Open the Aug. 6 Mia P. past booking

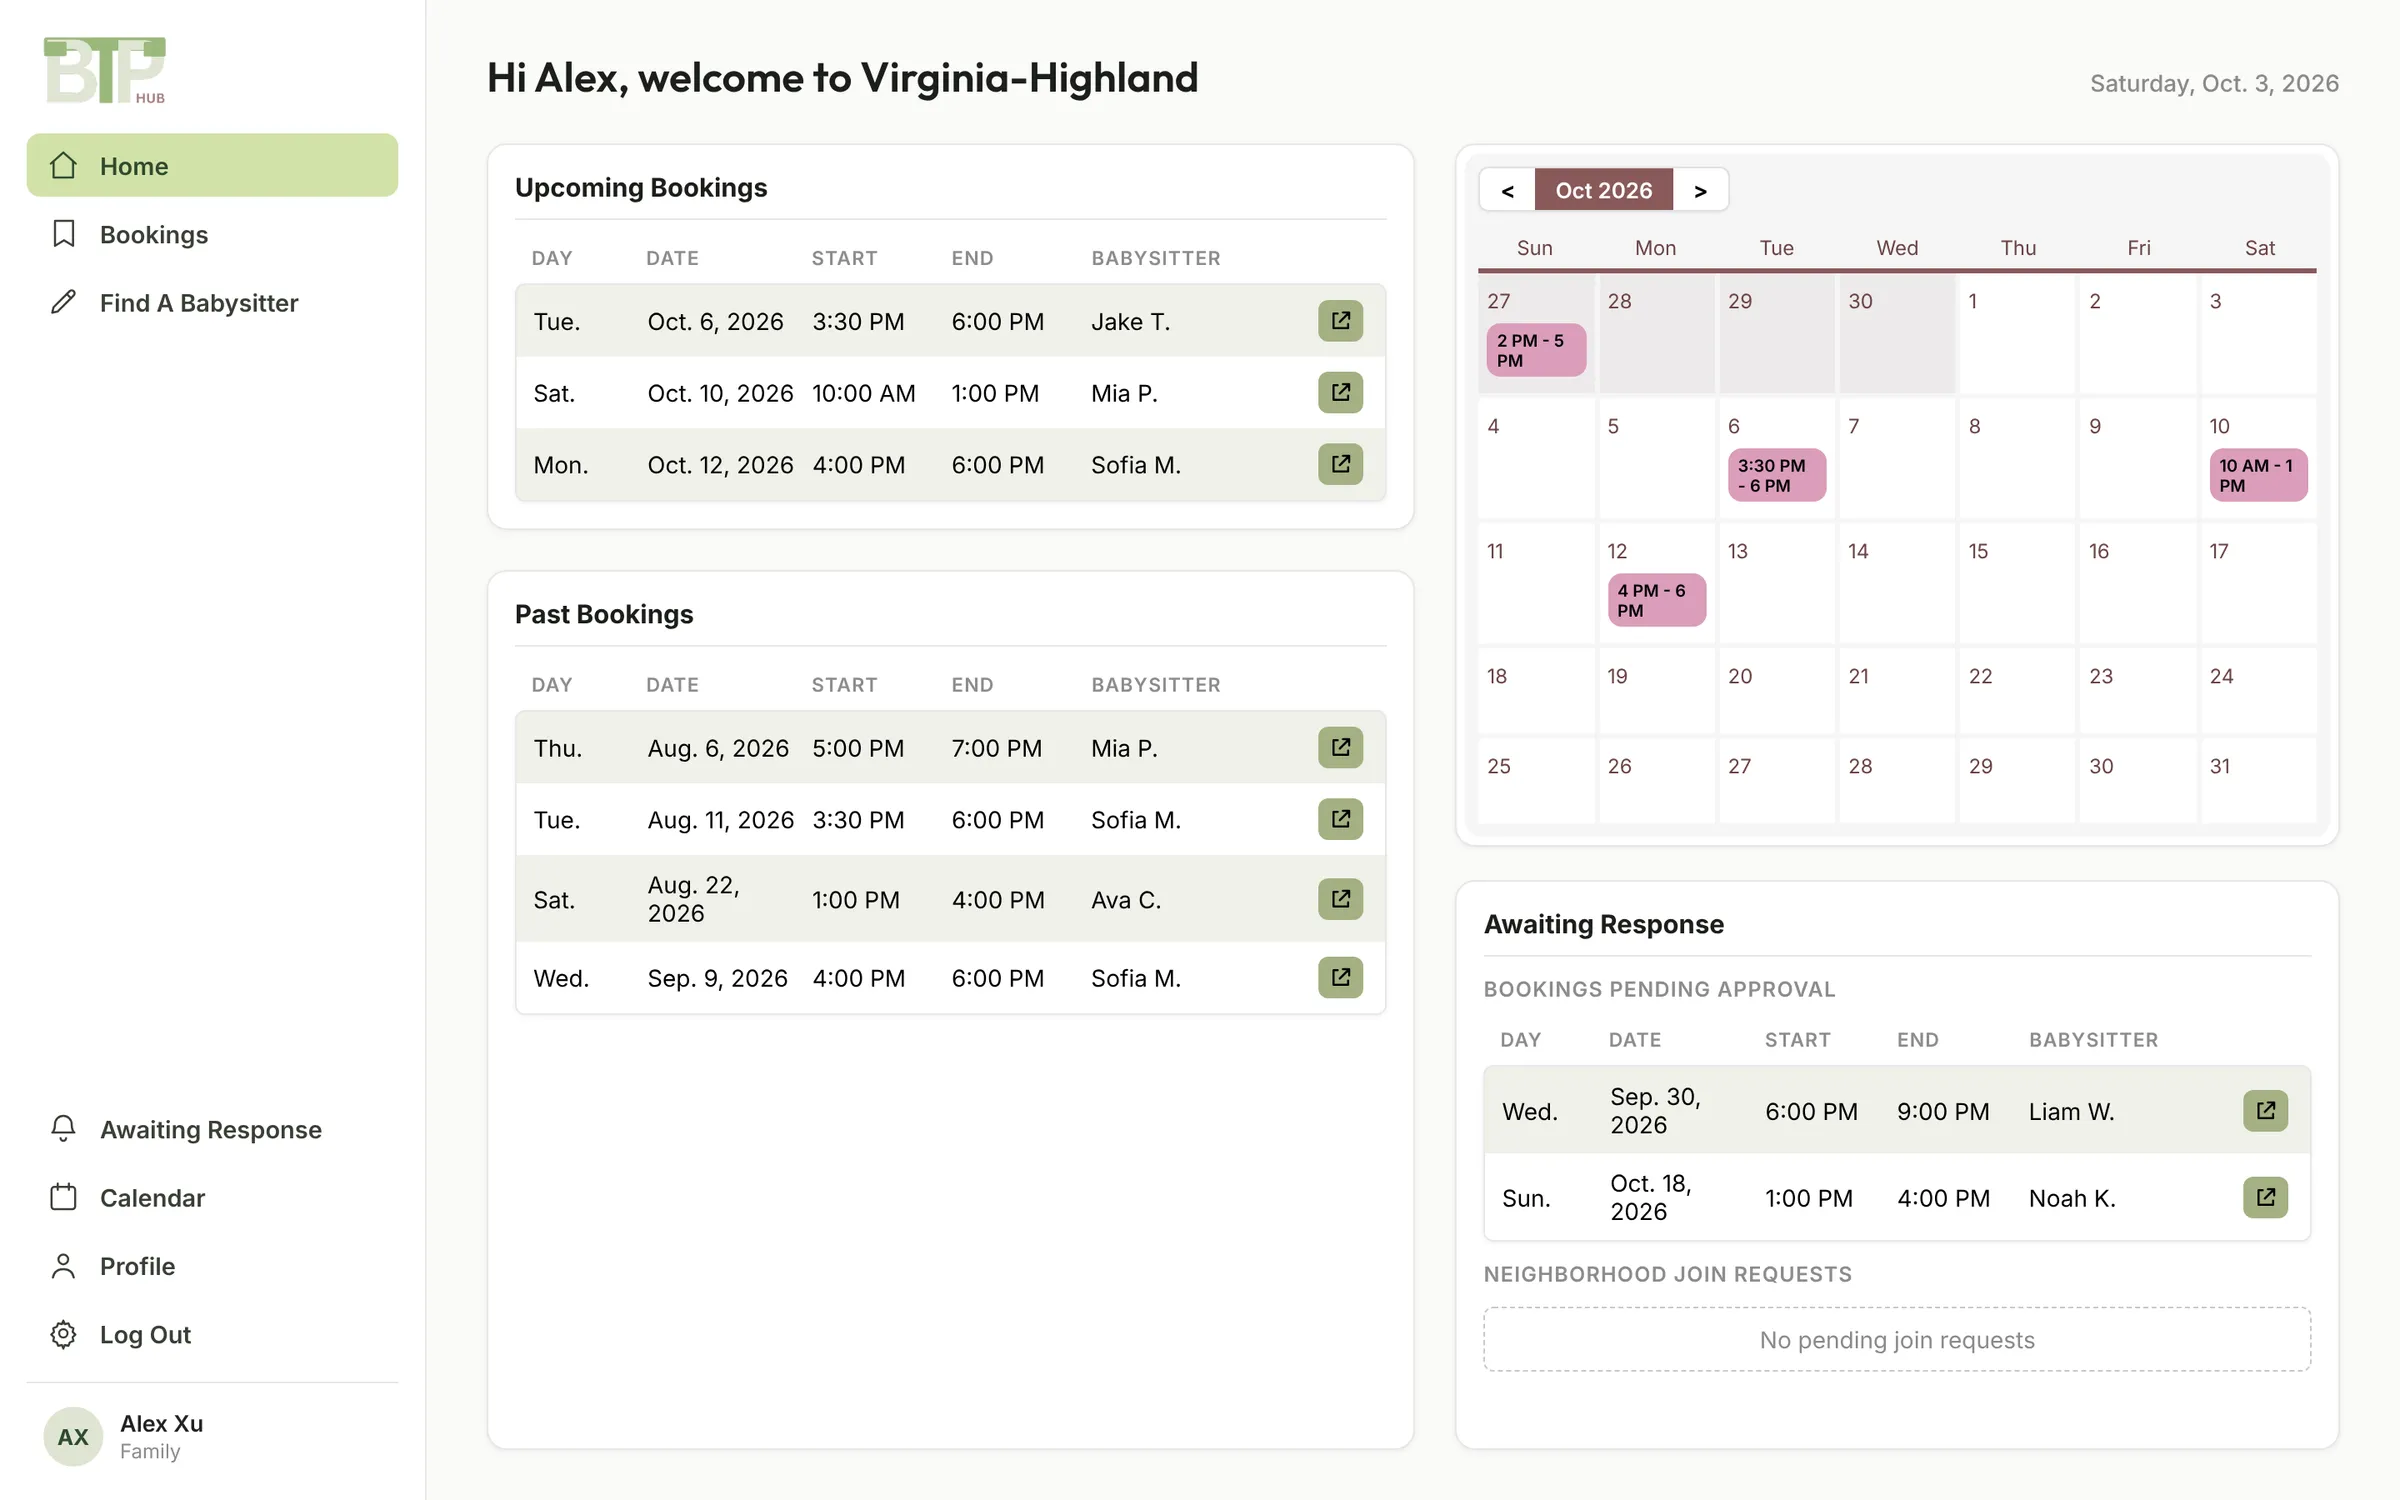pos(1340,748)
